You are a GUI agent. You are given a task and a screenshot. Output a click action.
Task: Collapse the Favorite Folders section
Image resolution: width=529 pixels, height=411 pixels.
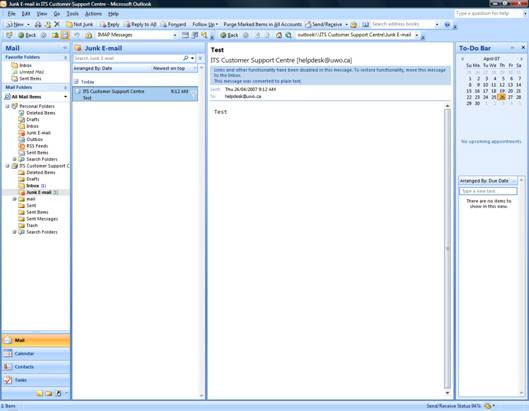[x=65, y=58]
